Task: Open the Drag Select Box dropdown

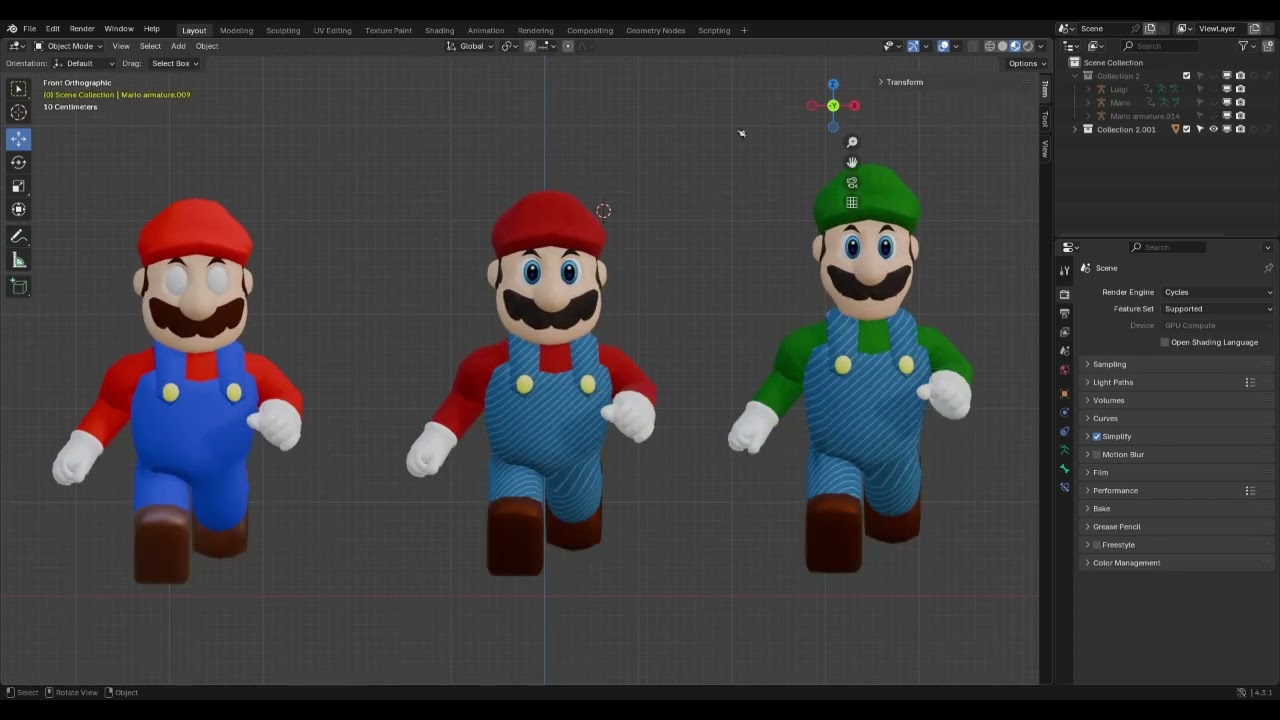Action: [174, 63]
